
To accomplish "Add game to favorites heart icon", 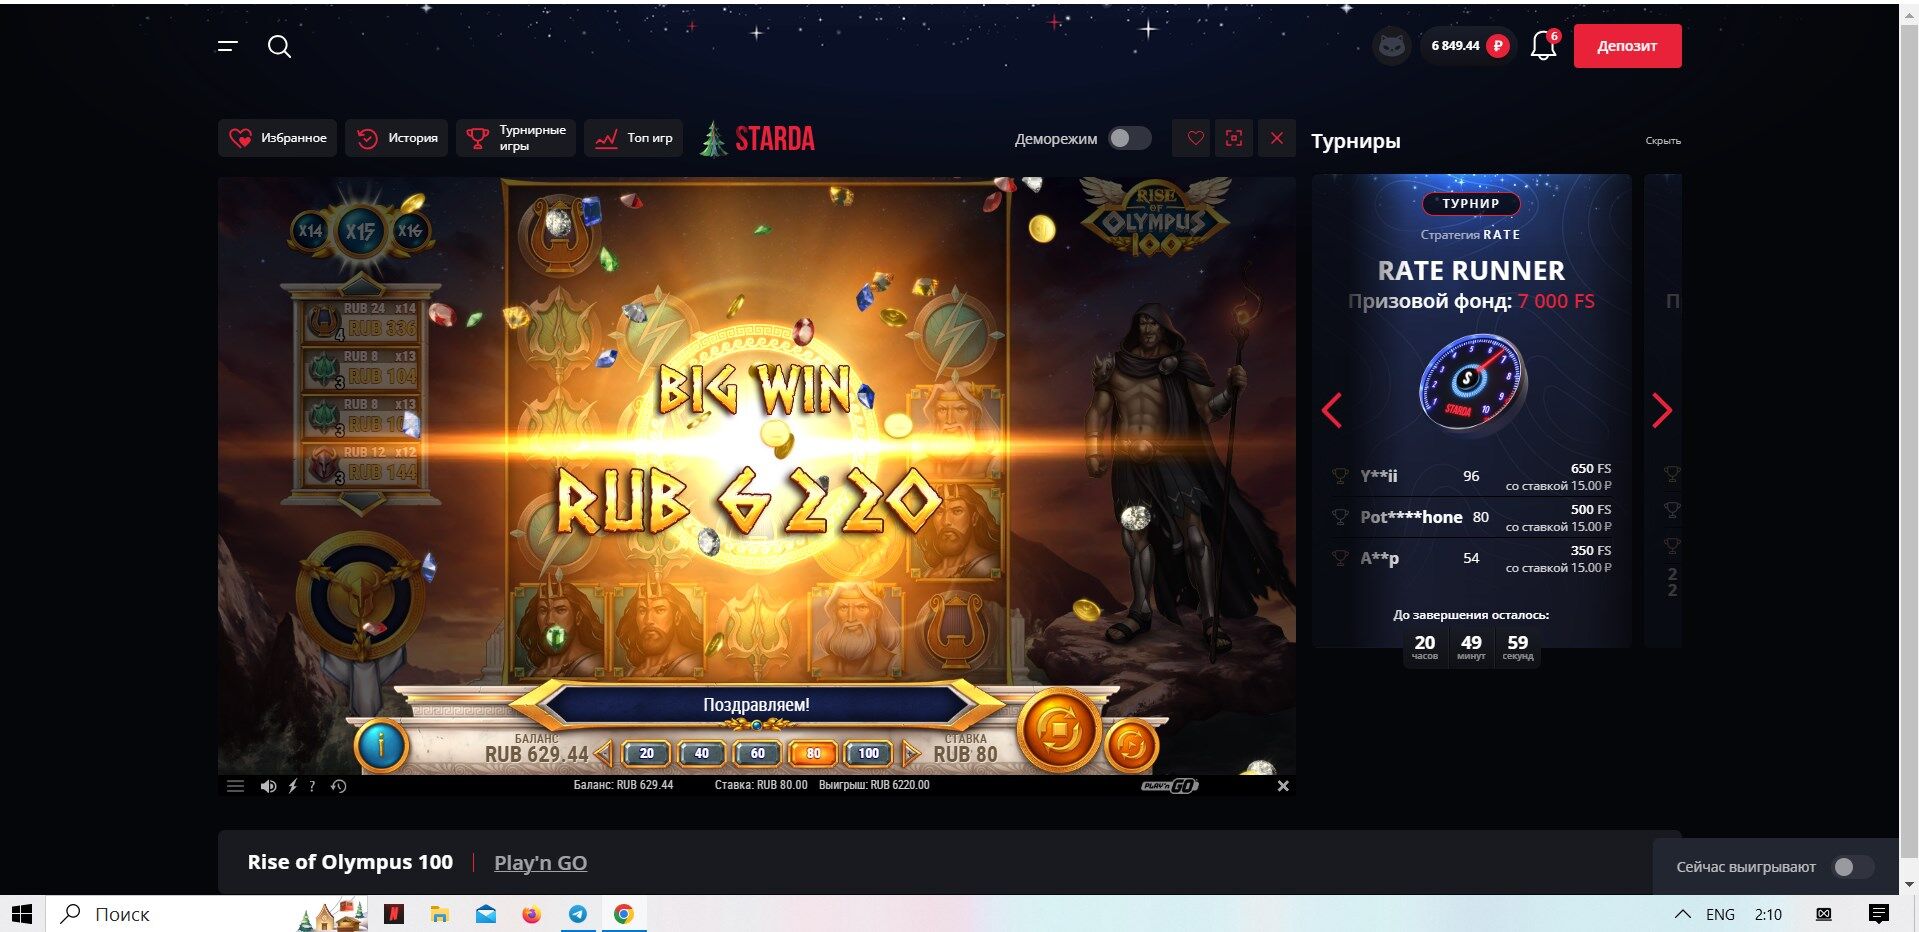I will [x=1195, y=138].
